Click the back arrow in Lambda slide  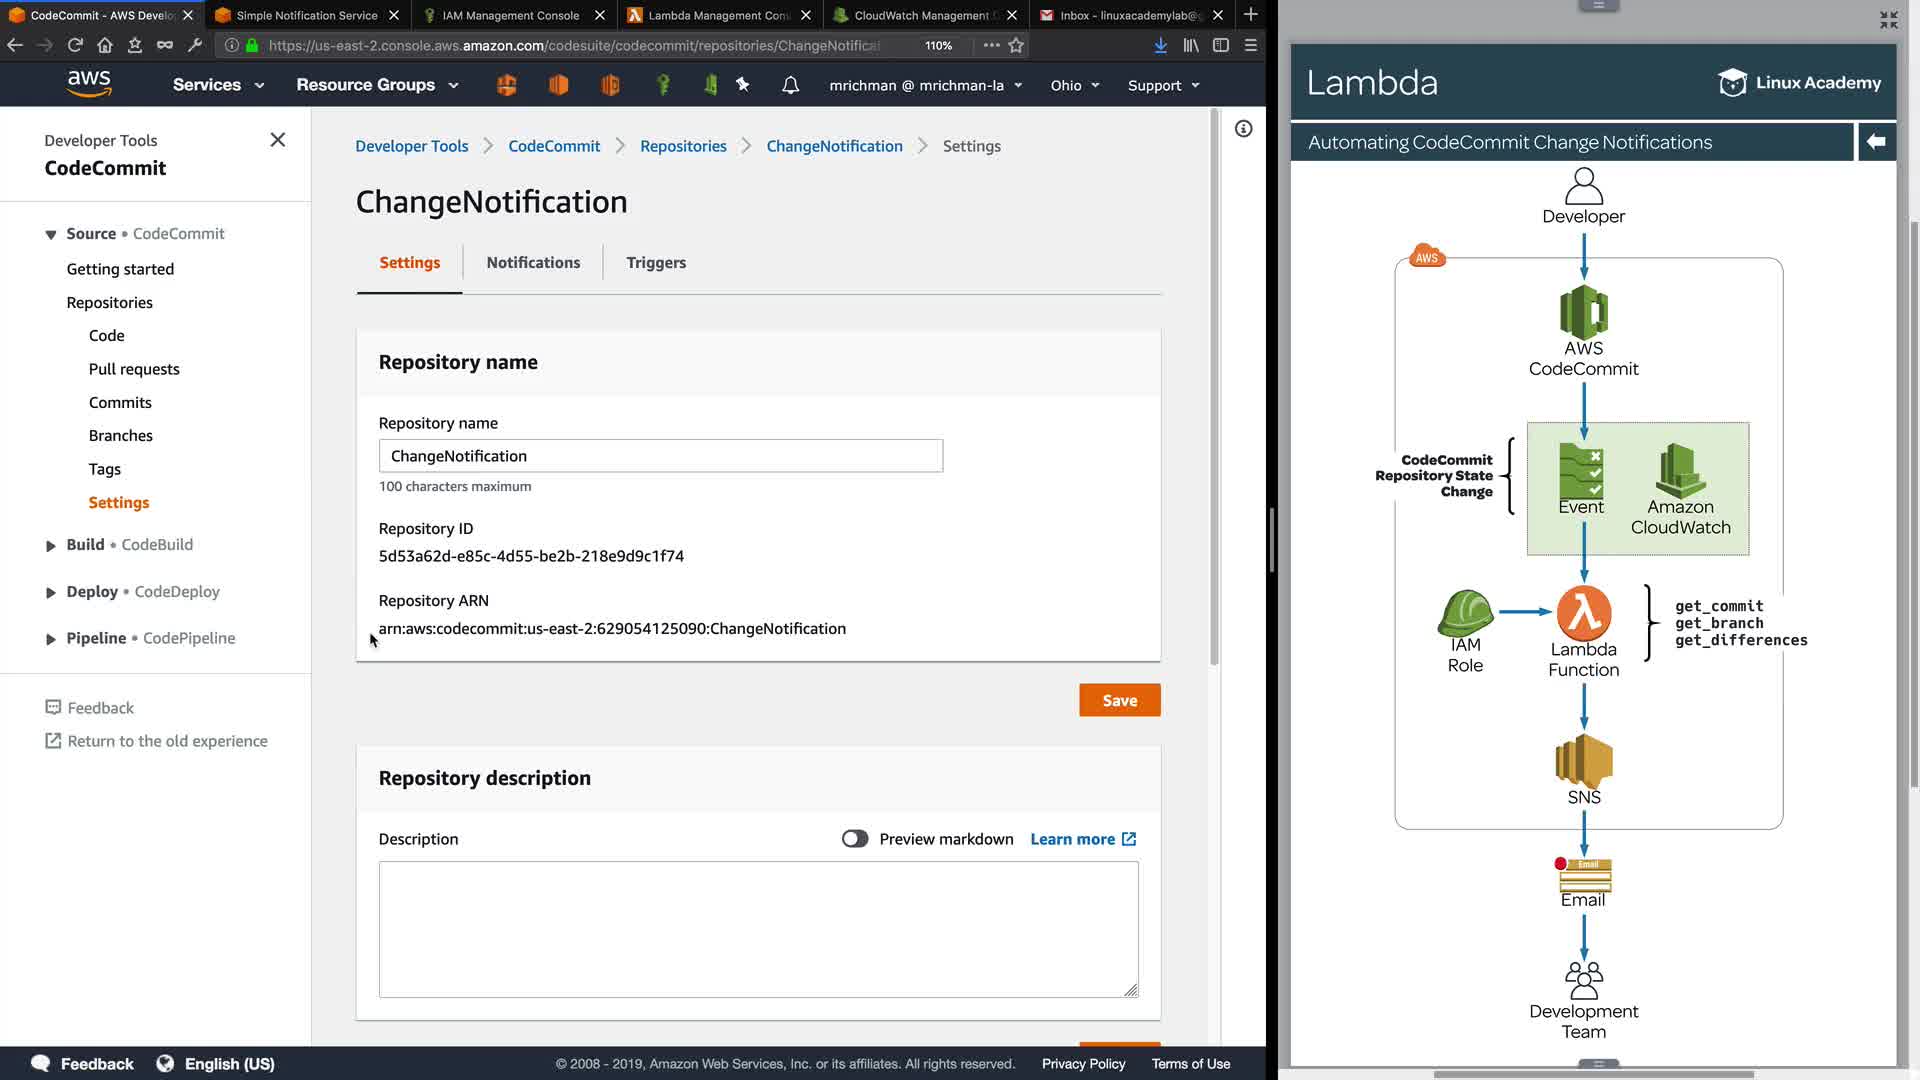(x=1876, y=142)
